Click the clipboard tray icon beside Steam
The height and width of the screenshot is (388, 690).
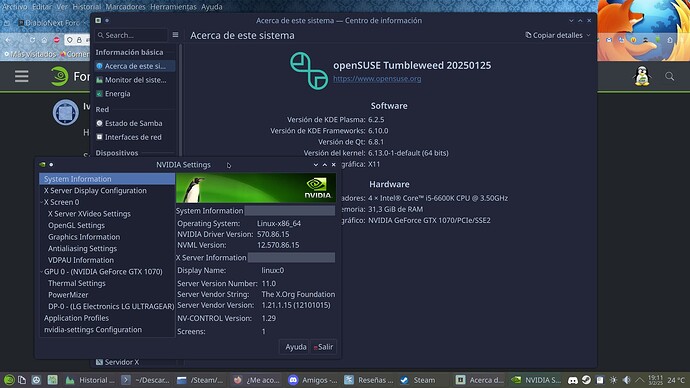pos(600,380)
